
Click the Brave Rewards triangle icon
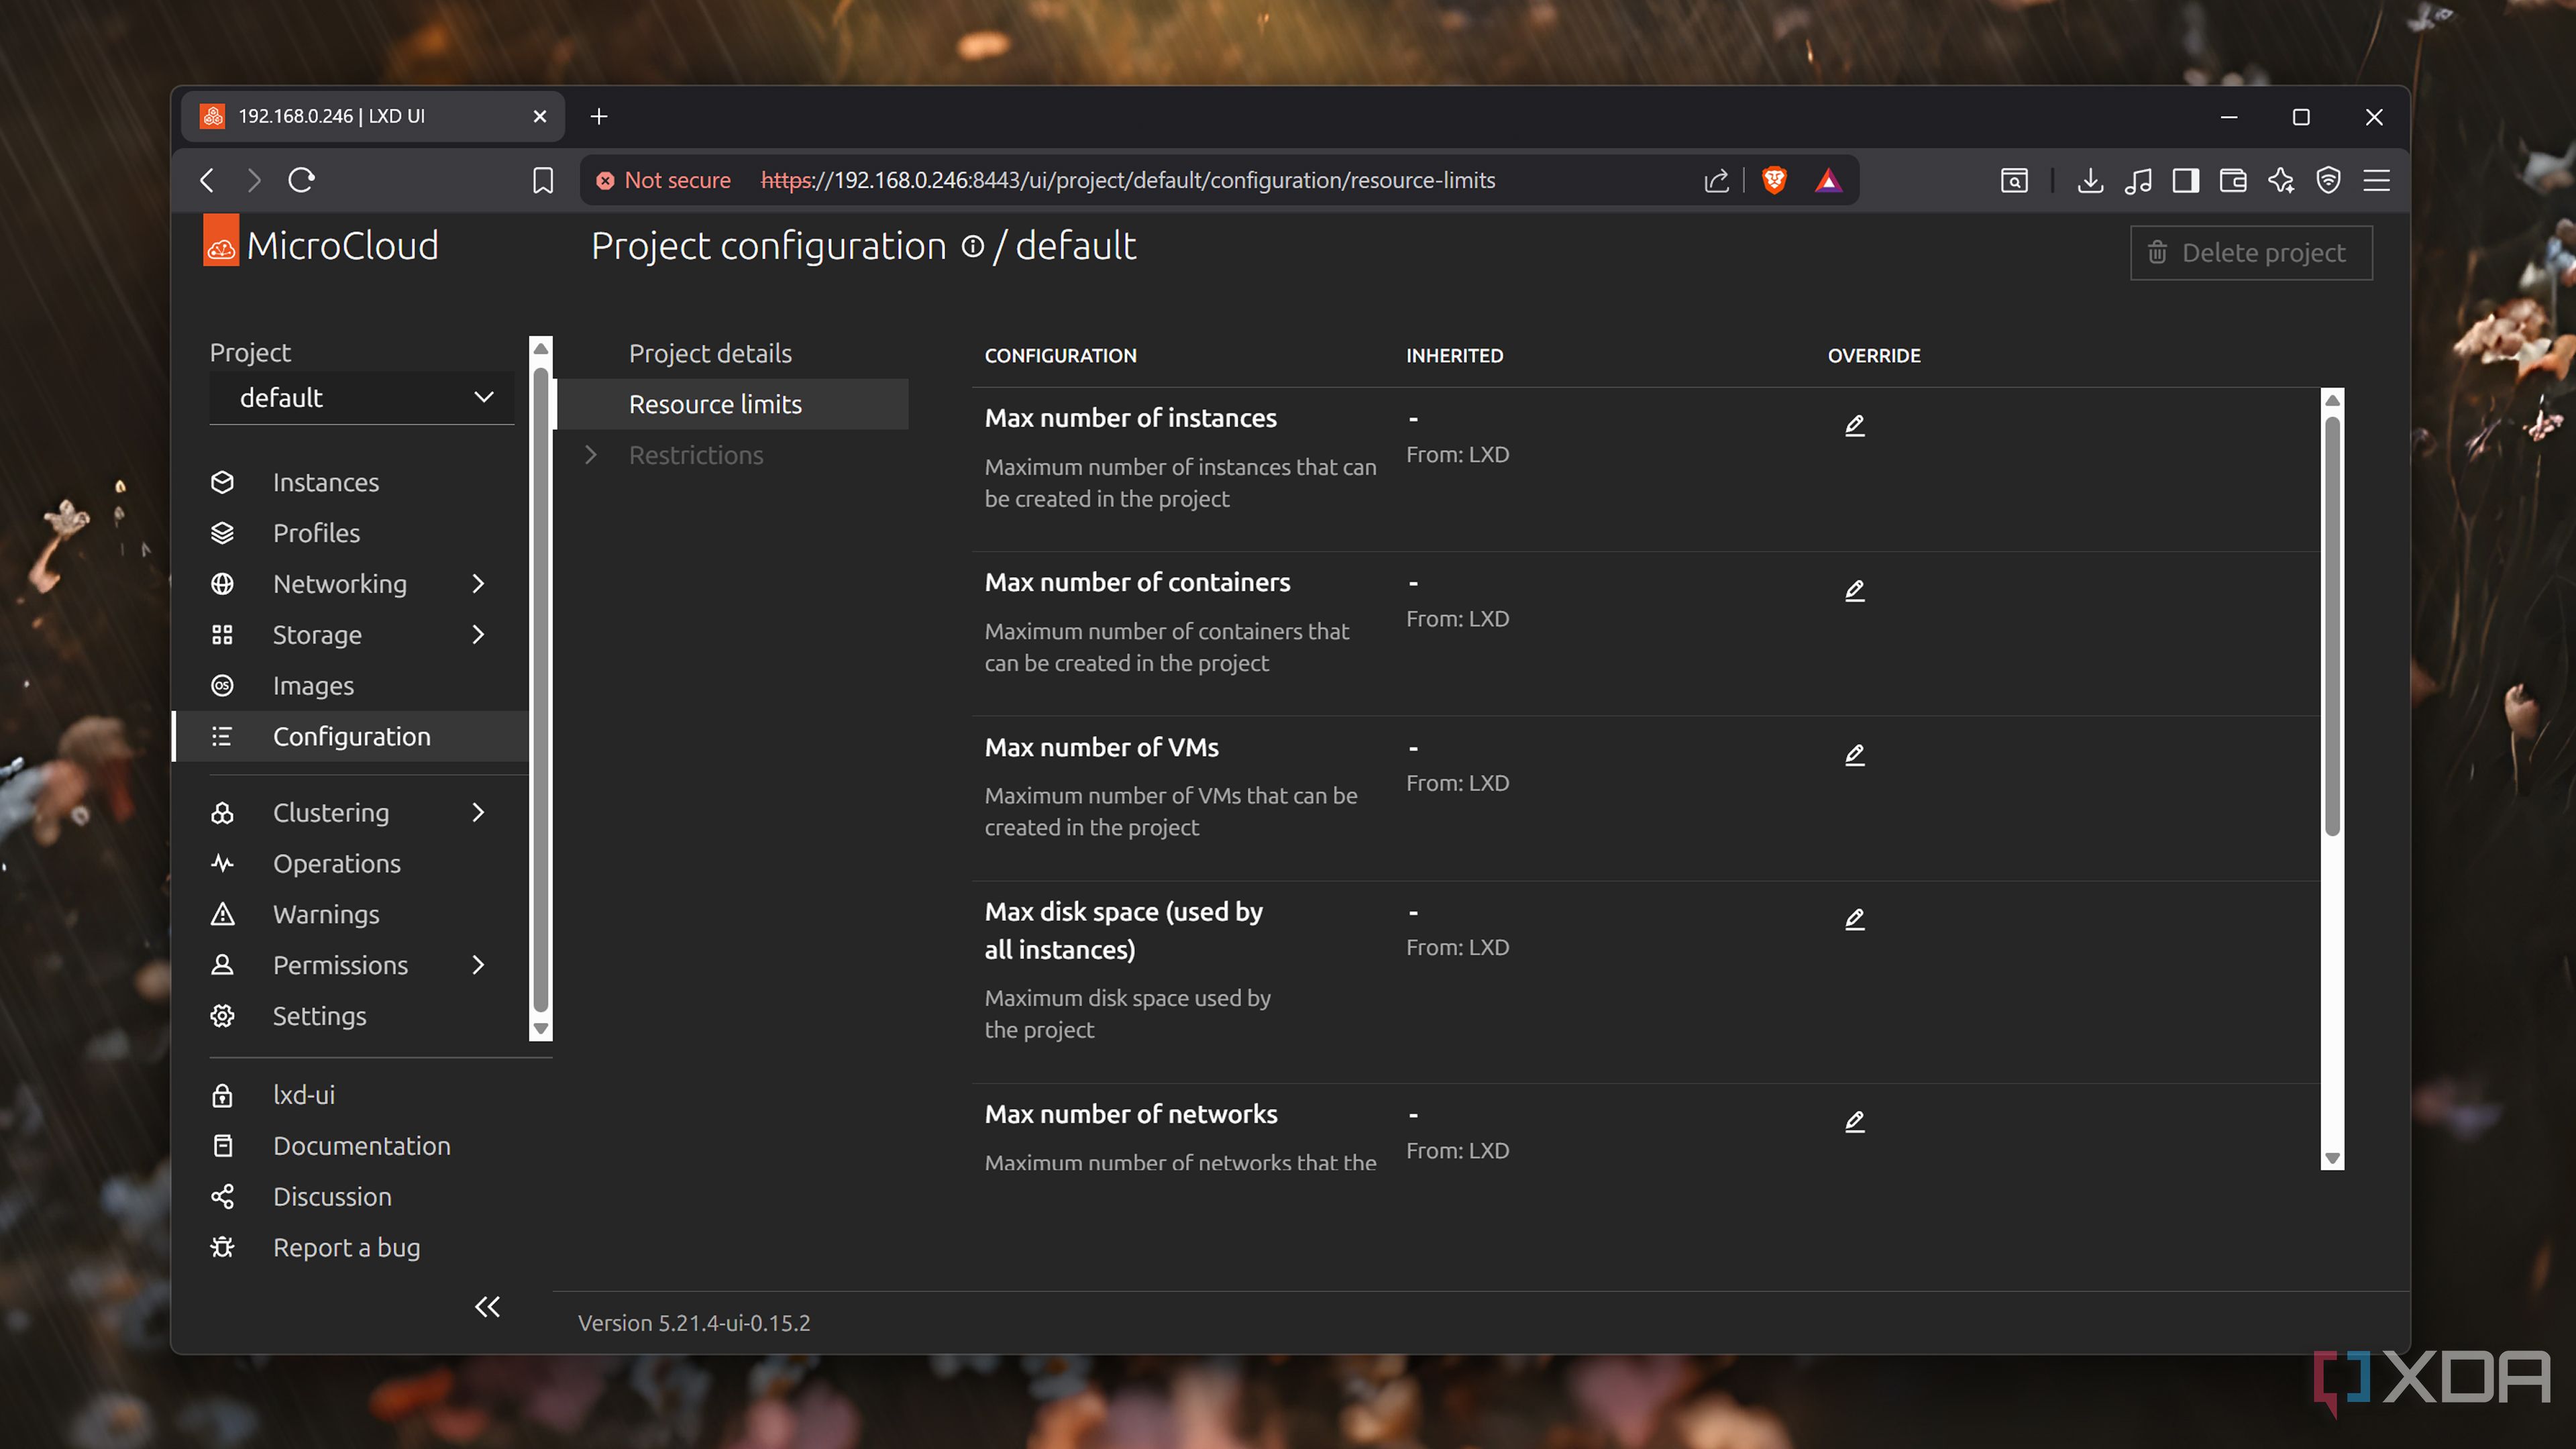[1828, 180]
